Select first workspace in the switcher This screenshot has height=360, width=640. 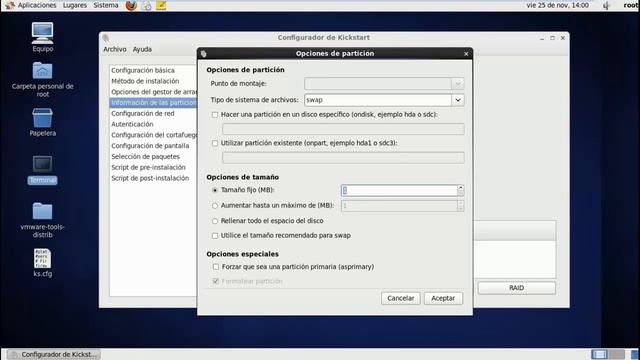click(x=599, y=354)
